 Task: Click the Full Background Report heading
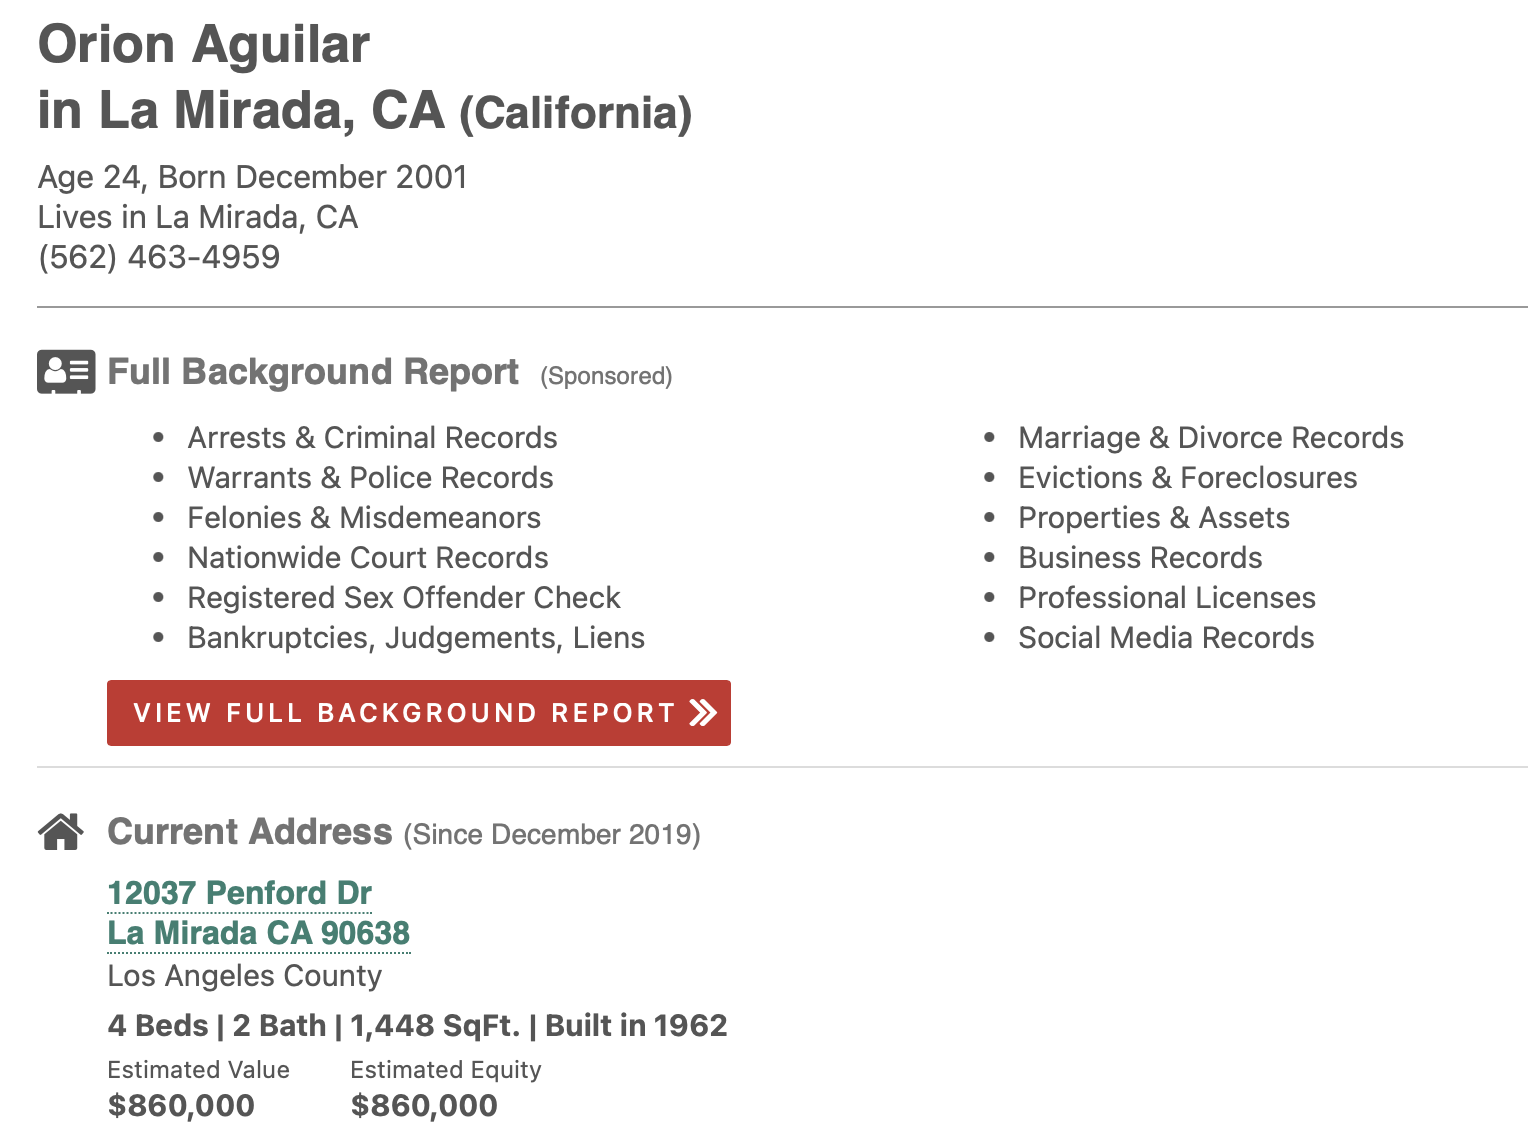[x=313, y=372]
